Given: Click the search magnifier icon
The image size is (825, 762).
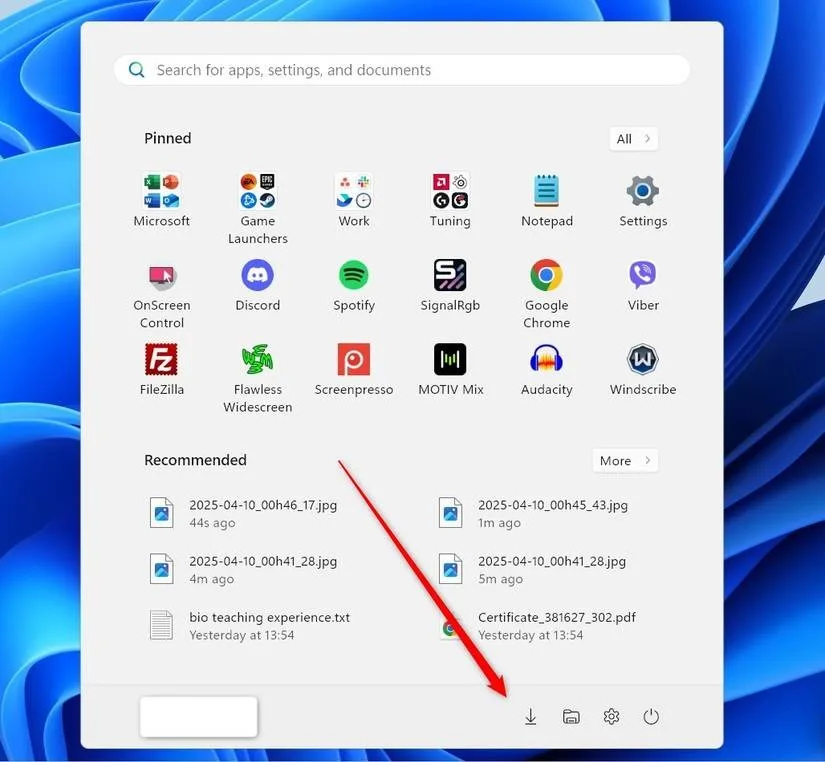Looking at the screenshot, I should 137,69.
